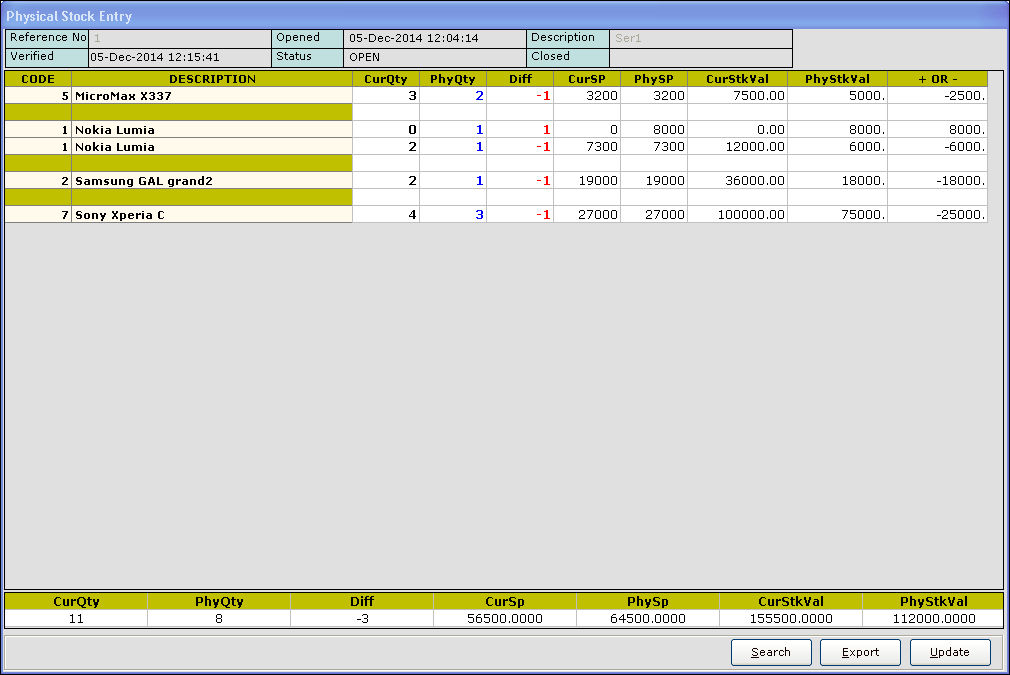Click the 8000. plus-or-minus value for Nokia Lumia

point(938,130)
